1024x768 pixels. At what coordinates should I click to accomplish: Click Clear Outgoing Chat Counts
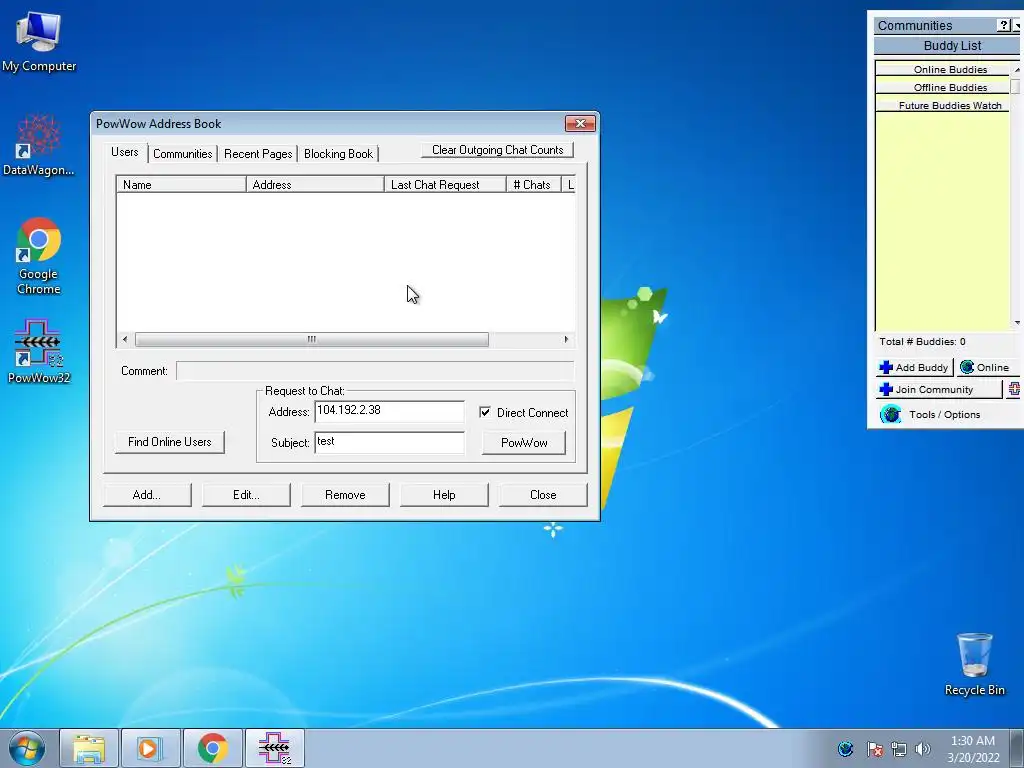pyautogui.click(x=497, y=150)
